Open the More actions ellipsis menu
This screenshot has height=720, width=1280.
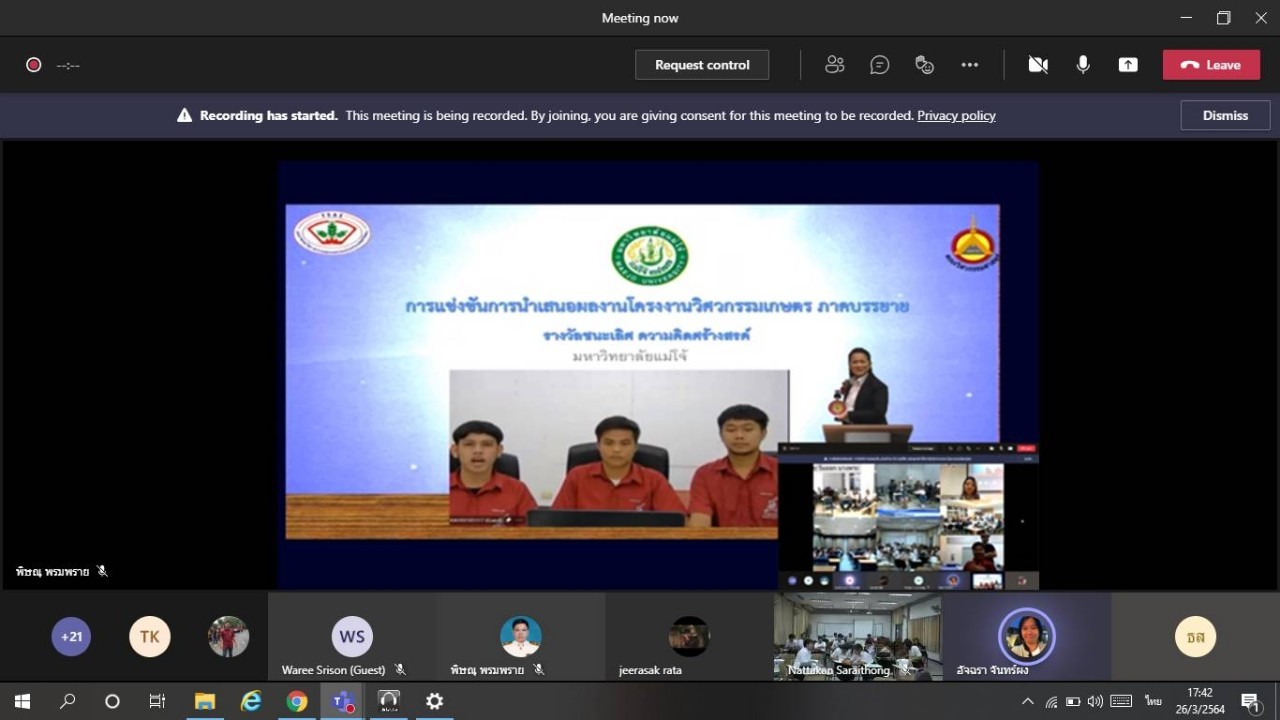tap(969, 65)
